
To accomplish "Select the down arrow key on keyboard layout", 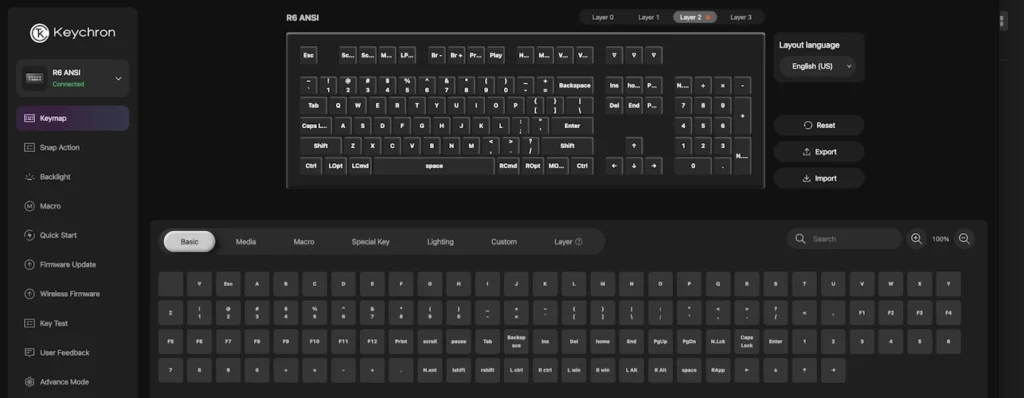I will [x=633, y=166].
